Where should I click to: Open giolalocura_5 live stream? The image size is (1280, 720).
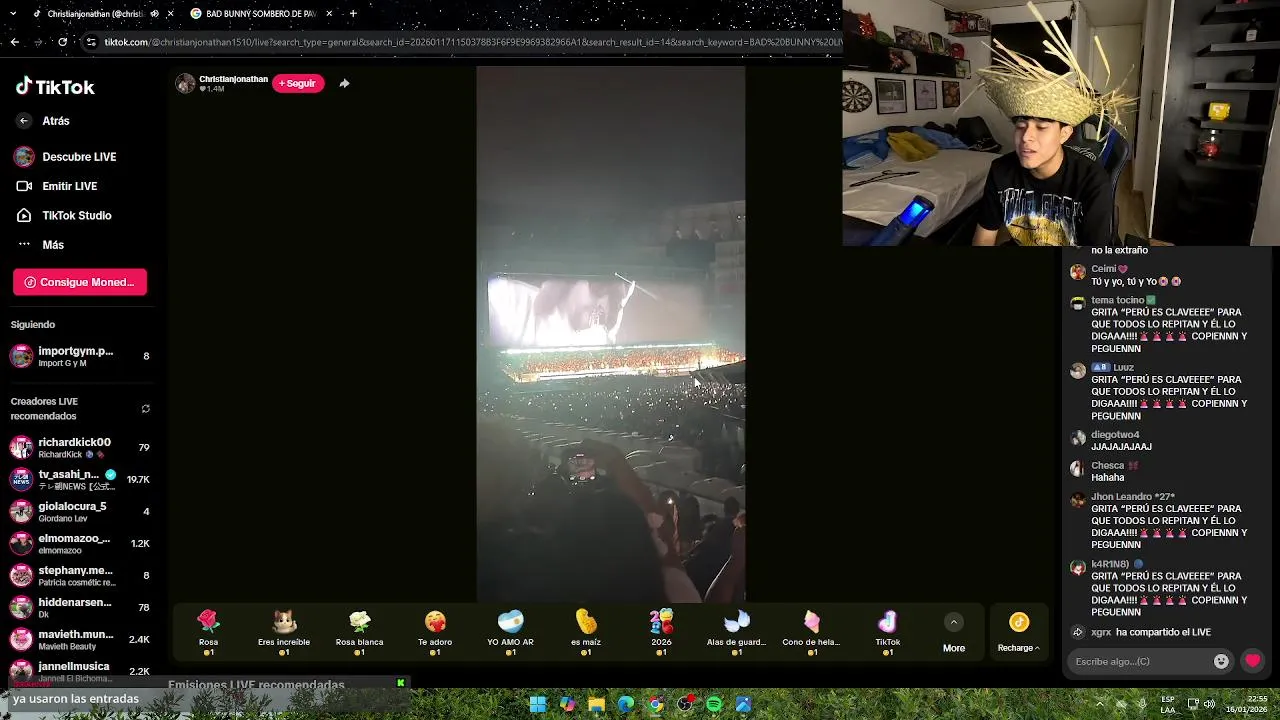[80, 511]
